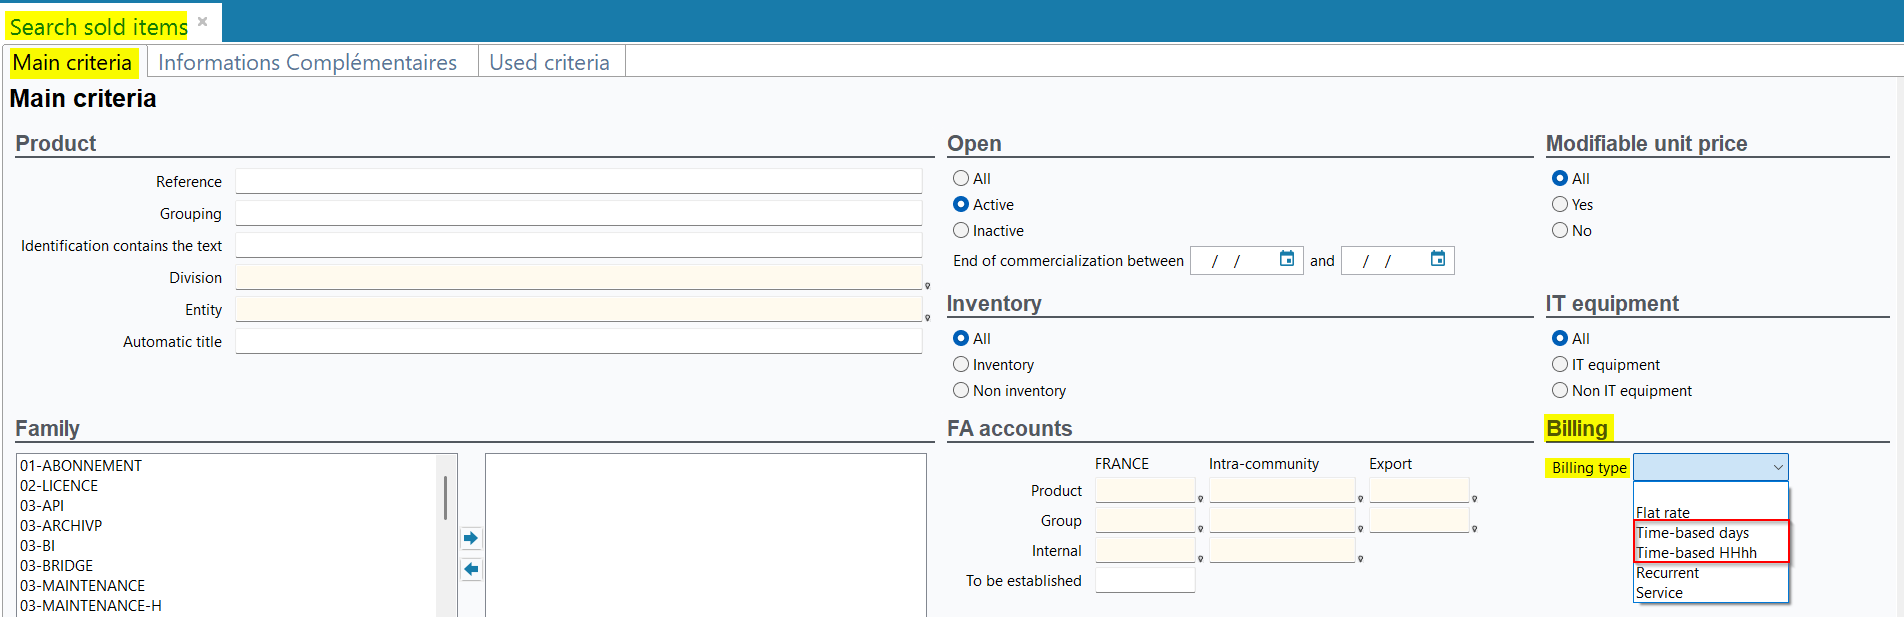Screen dimensions: 1904x617
Task: Click the Reference input field
Action: [x=578, y=181]
